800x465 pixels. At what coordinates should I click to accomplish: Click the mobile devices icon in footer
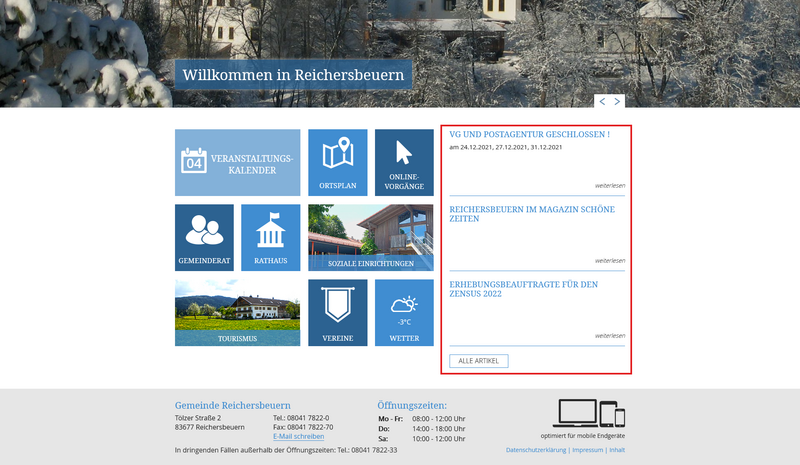[589, 413]
